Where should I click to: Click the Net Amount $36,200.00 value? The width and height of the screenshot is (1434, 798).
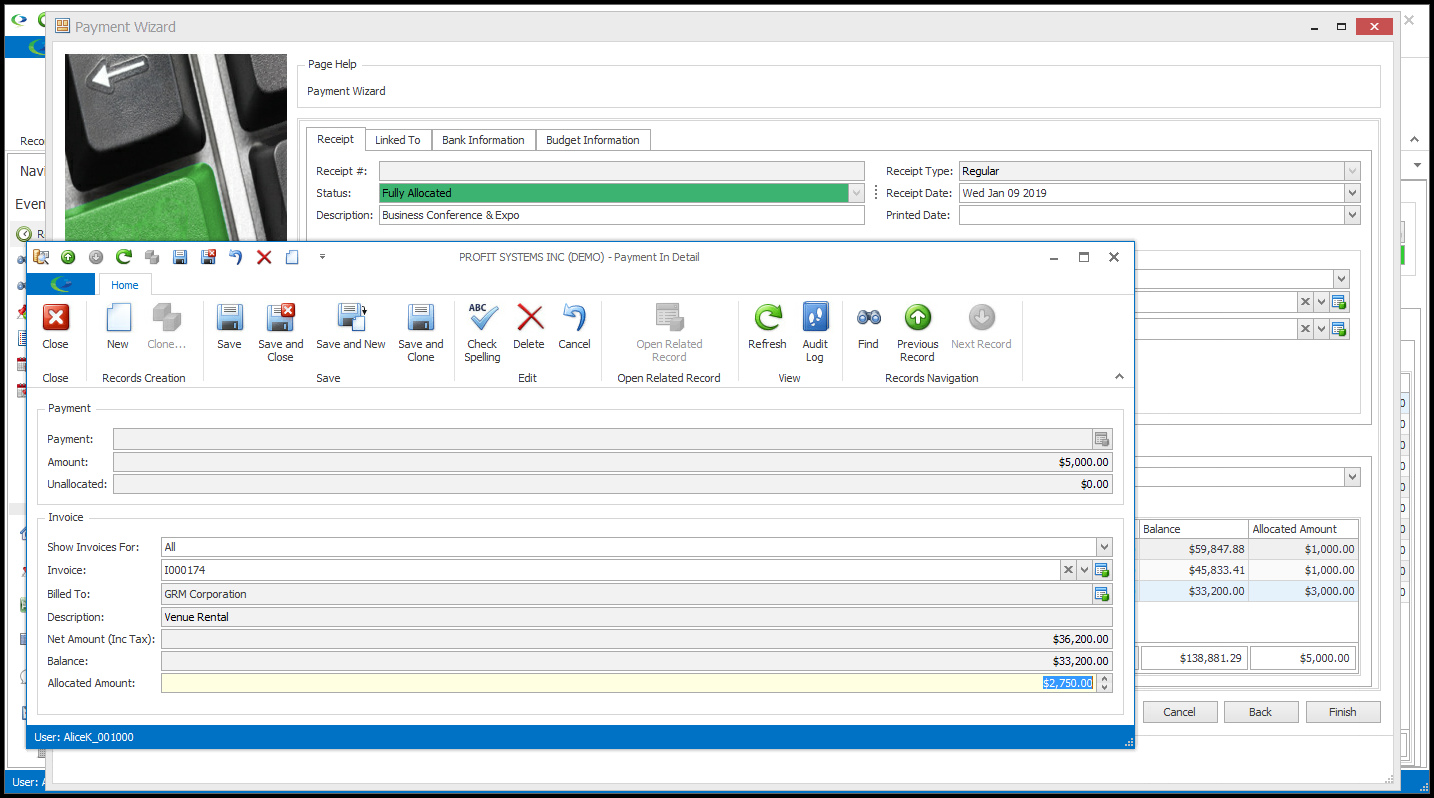point(1080,639)
